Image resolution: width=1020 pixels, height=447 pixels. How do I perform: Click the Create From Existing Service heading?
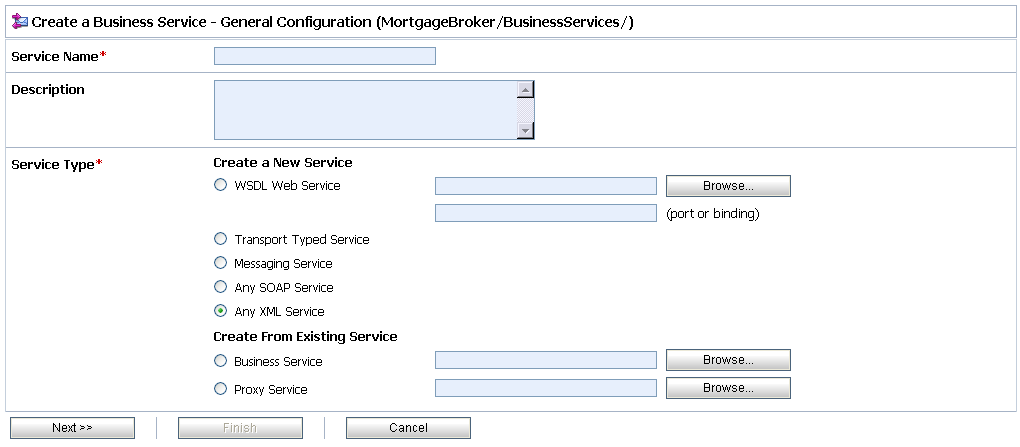click(x=305, y=336)
